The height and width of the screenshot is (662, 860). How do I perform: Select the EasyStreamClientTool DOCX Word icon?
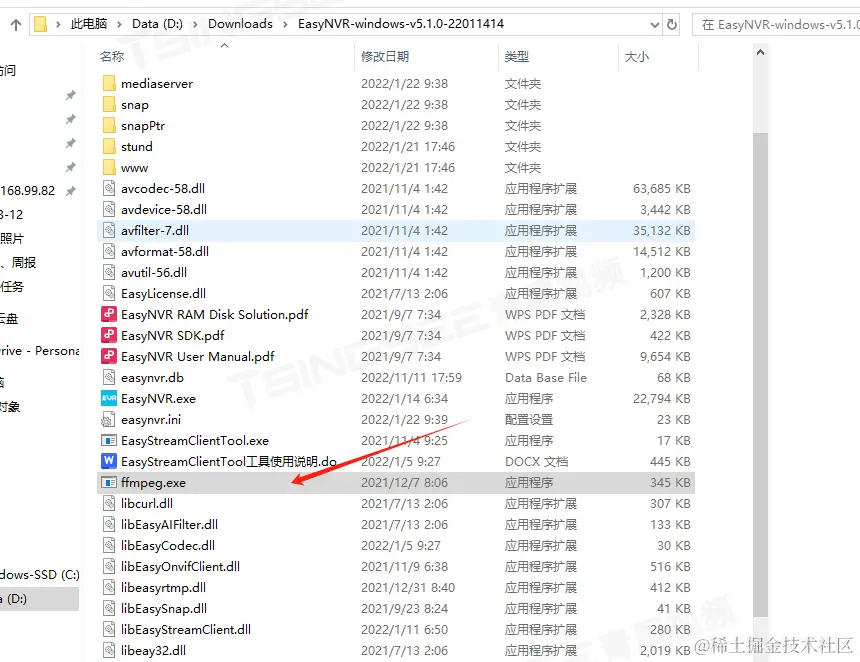(109, 461)
